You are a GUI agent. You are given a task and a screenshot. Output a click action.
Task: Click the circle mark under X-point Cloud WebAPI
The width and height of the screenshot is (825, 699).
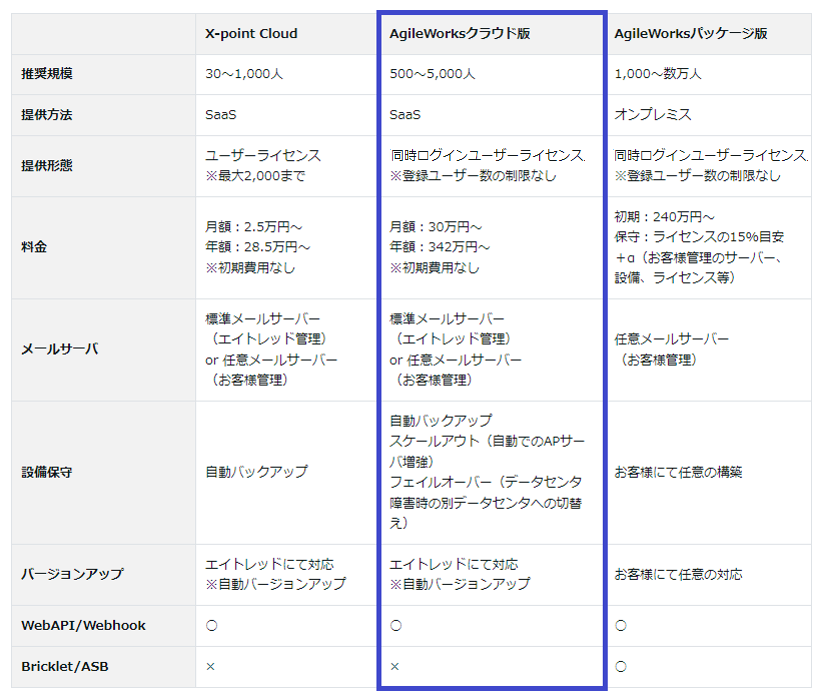pos(212,625)
